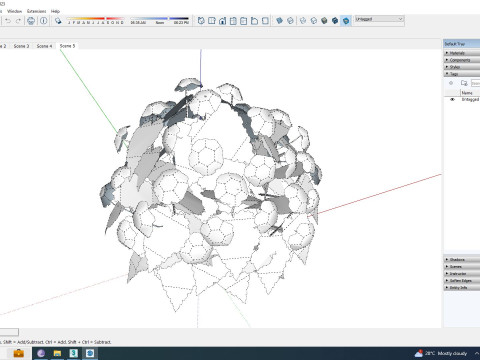The height and width of the screenshot is (360, 480).
Task: Adjust the month shadow date slider
Action: tap(96, 21)
